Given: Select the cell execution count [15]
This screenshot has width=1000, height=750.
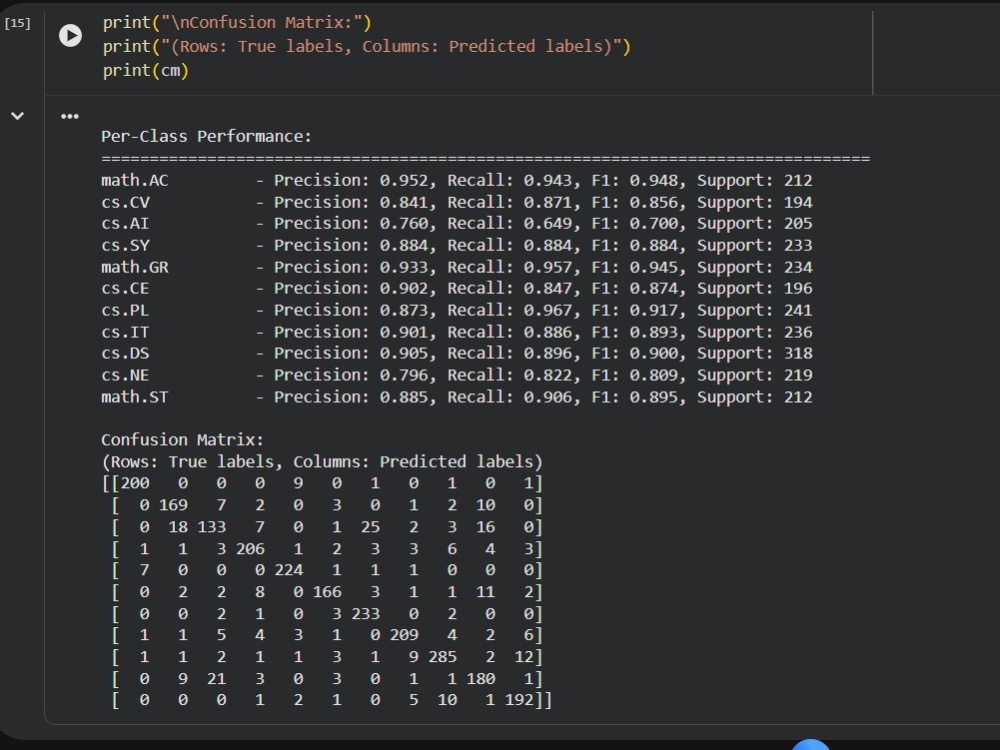Looking at the screenshot, I should [x=17, y=24].
